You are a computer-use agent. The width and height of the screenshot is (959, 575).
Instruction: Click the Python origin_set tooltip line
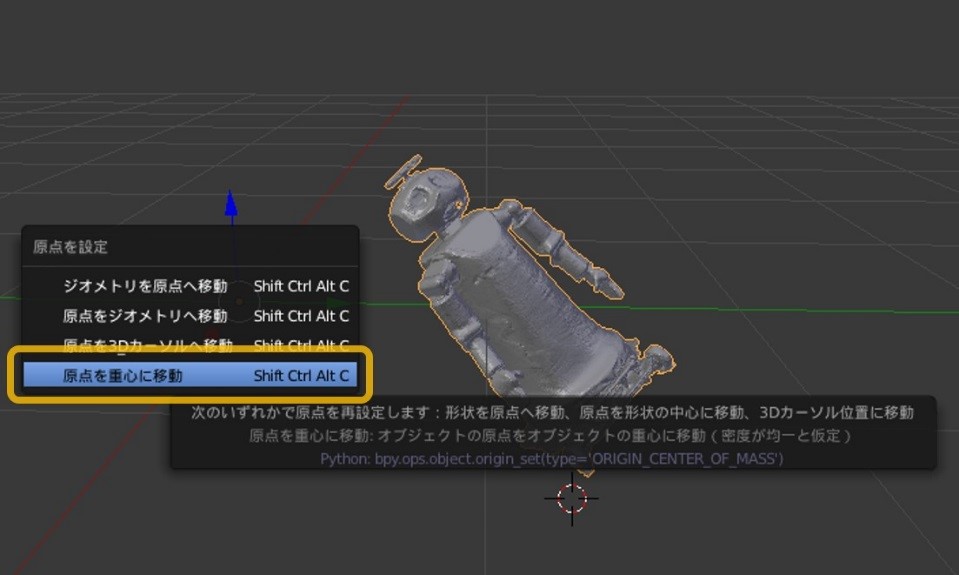pos(552,458)
